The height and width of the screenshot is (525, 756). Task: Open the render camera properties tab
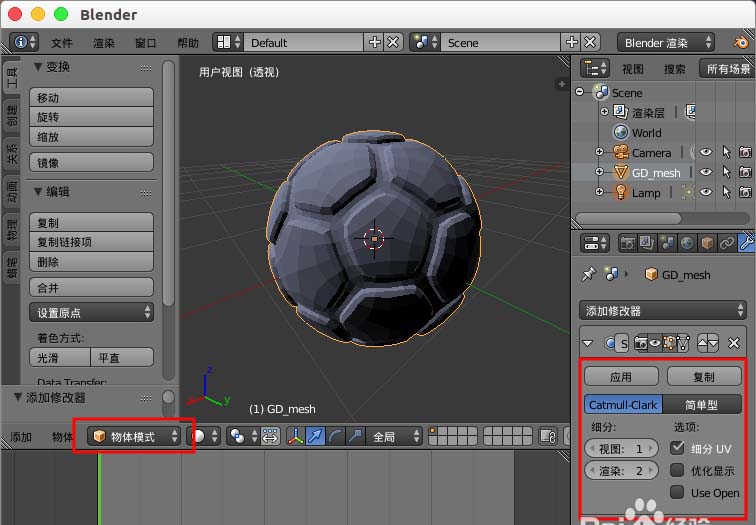(627, 243)
